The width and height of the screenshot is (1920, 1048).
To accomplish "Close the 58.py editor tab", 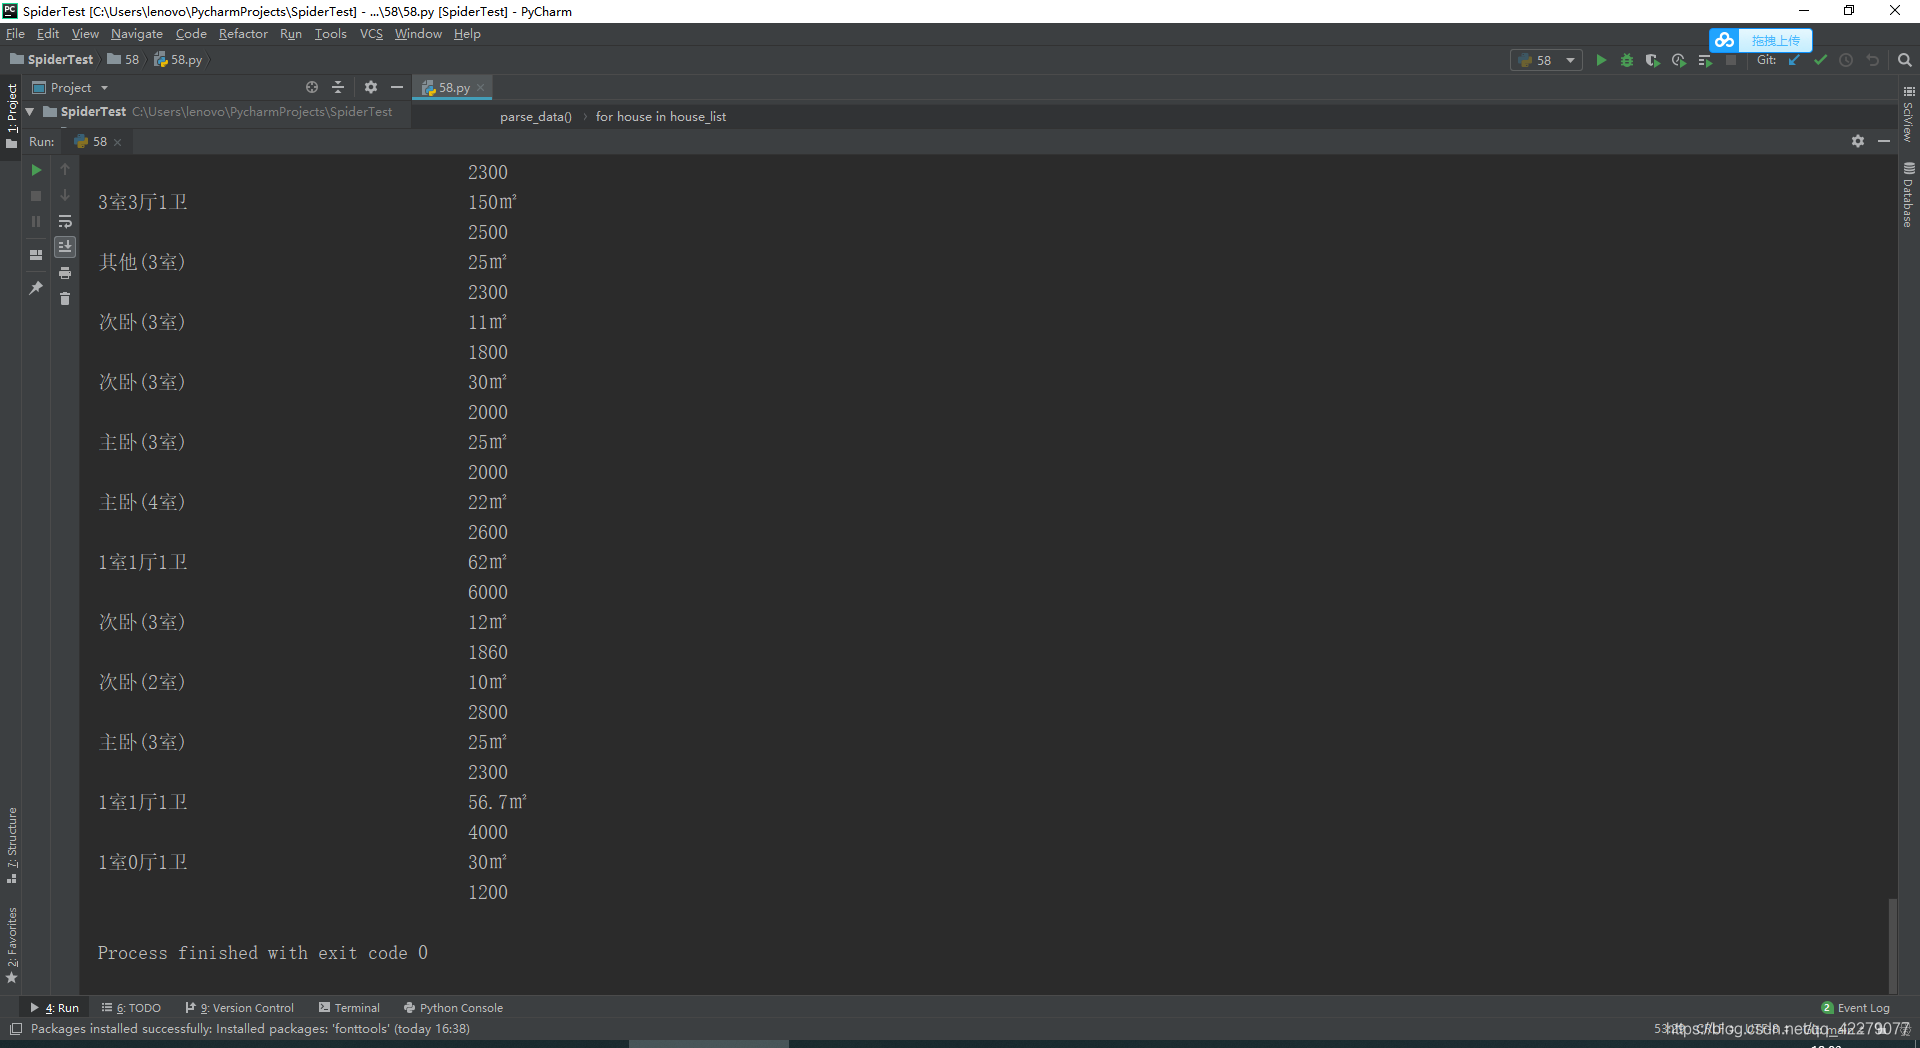I will tap(481, 88).
